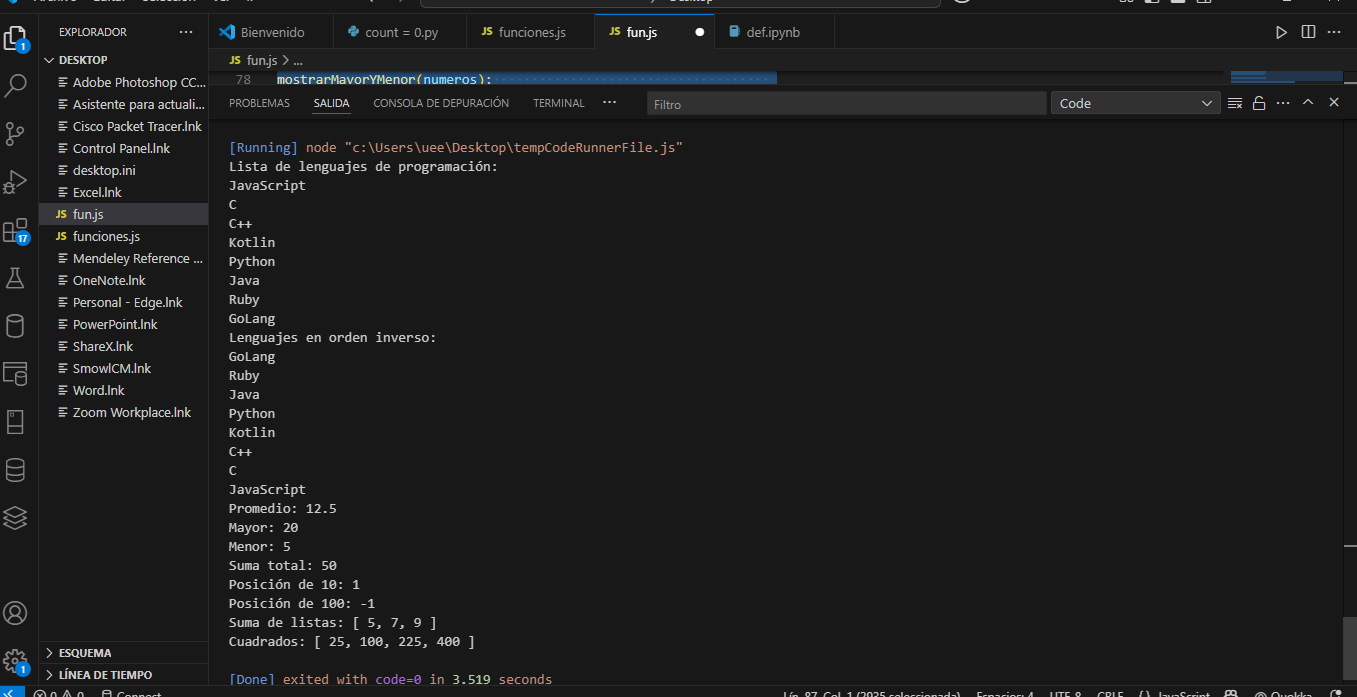Clear the output panel
1357x697 pixels.
pos(1235,103)
